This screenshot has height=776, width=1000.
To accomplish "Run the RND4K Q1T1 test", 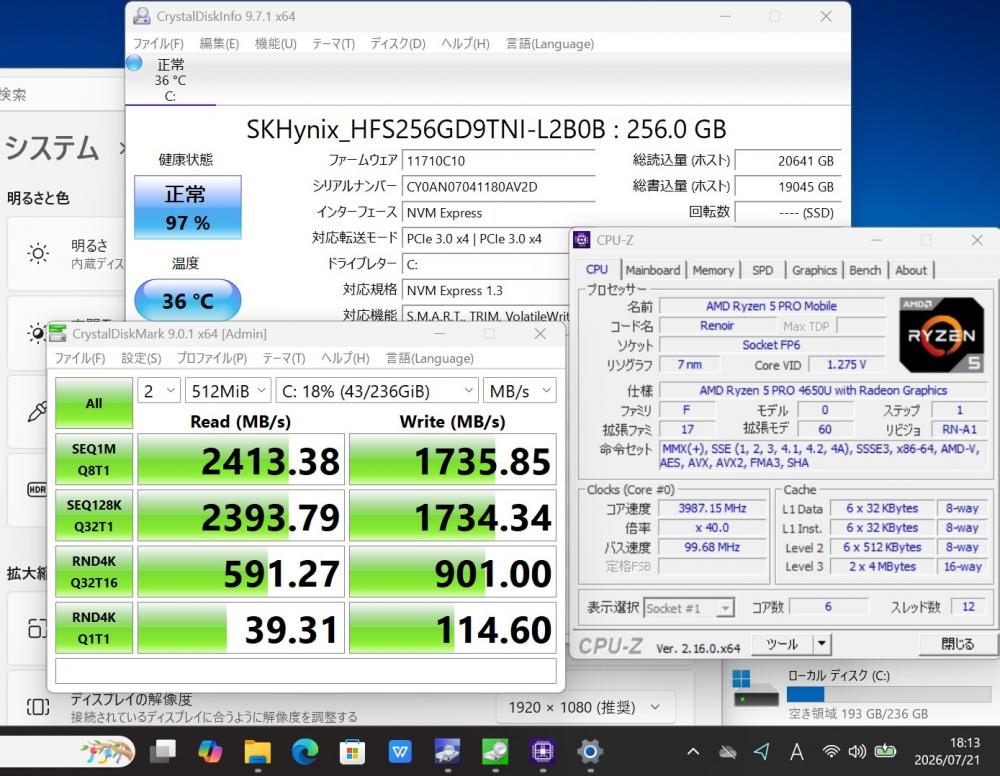I will tap(94, 627).
